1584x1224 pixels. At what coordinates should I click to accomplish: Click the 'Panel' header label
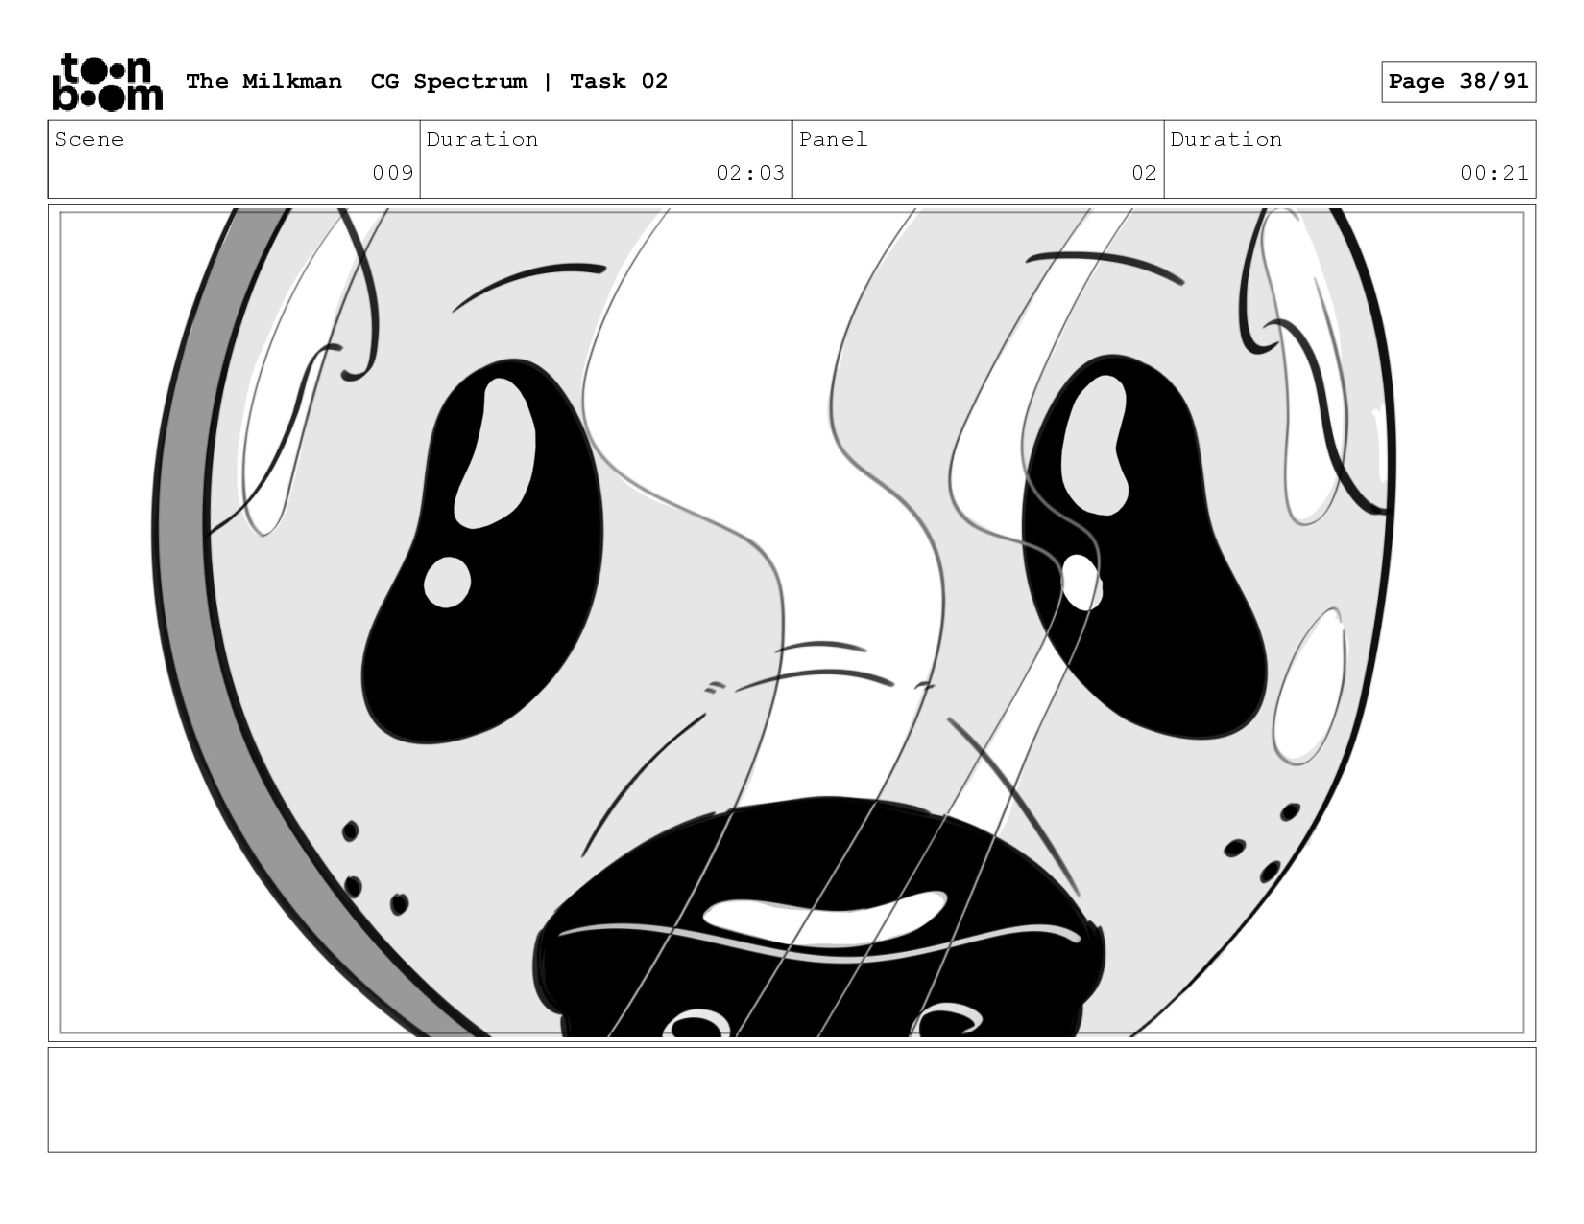[833, 139]
